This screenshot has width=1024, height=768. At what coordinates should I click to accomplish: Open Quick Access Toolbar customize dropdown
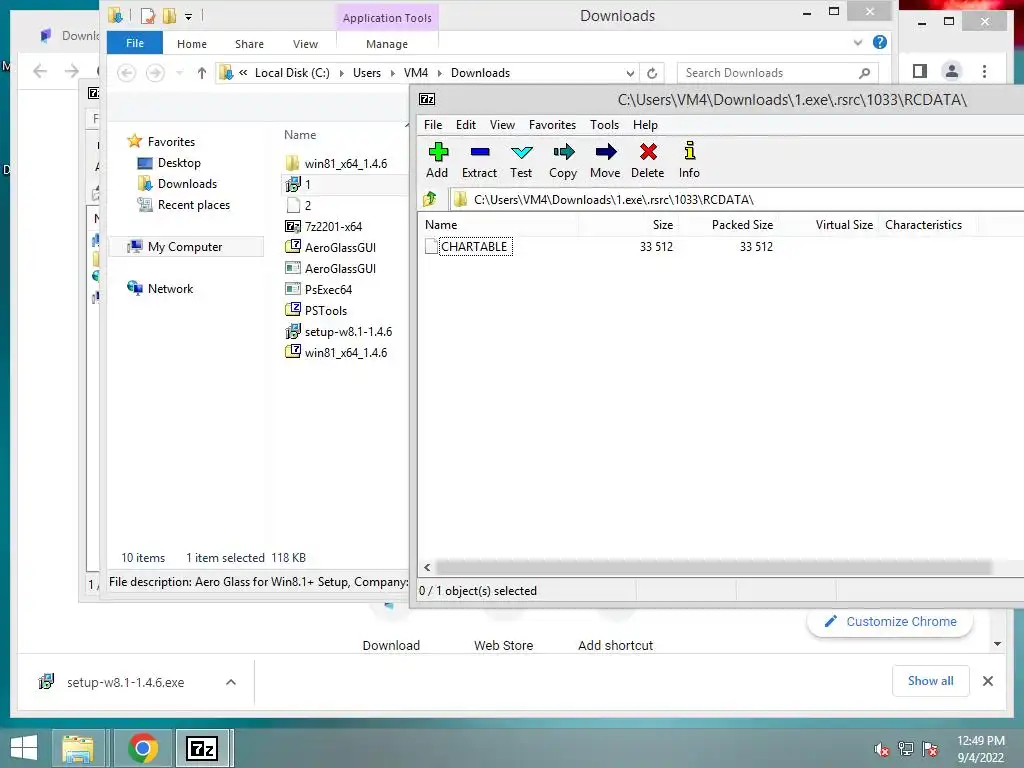pyautogui.click(x=188, y=16)
